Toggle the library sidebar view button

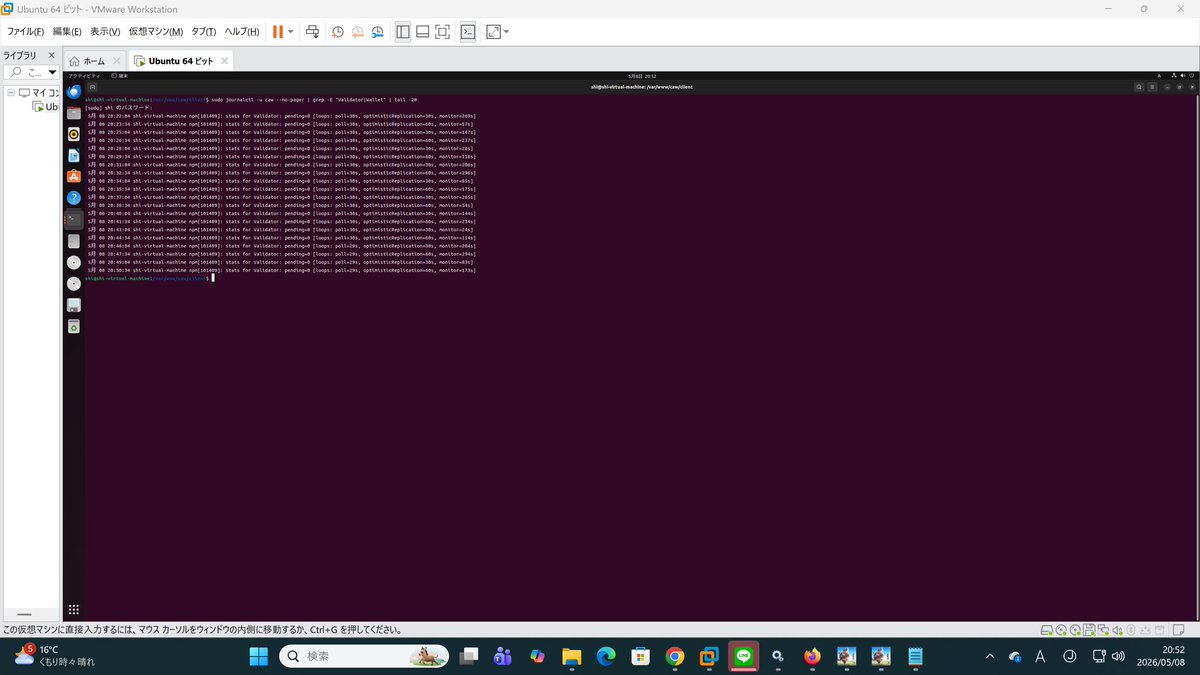[403, 32]
